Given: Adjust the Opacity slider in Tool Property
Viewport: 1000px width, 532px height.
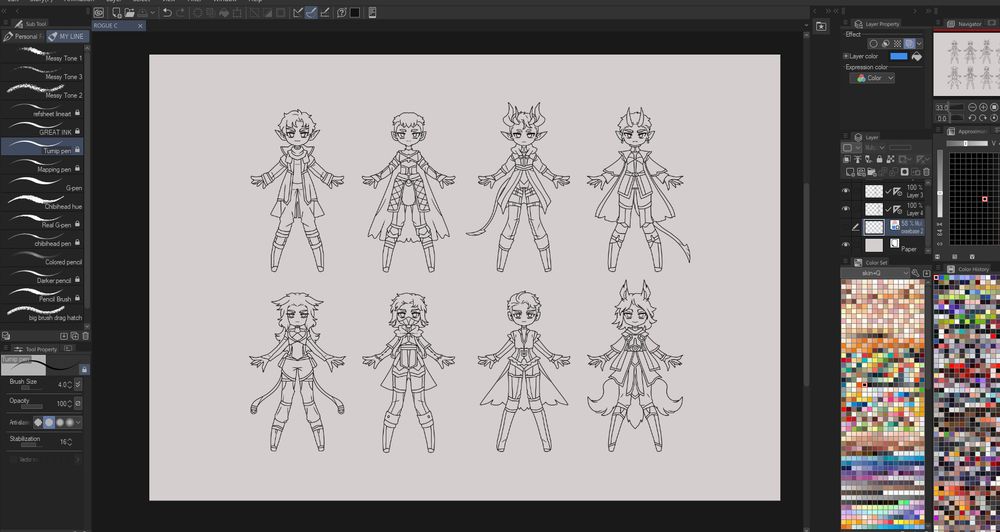Looking at the screenshot, I should click(x=32, y=406).
